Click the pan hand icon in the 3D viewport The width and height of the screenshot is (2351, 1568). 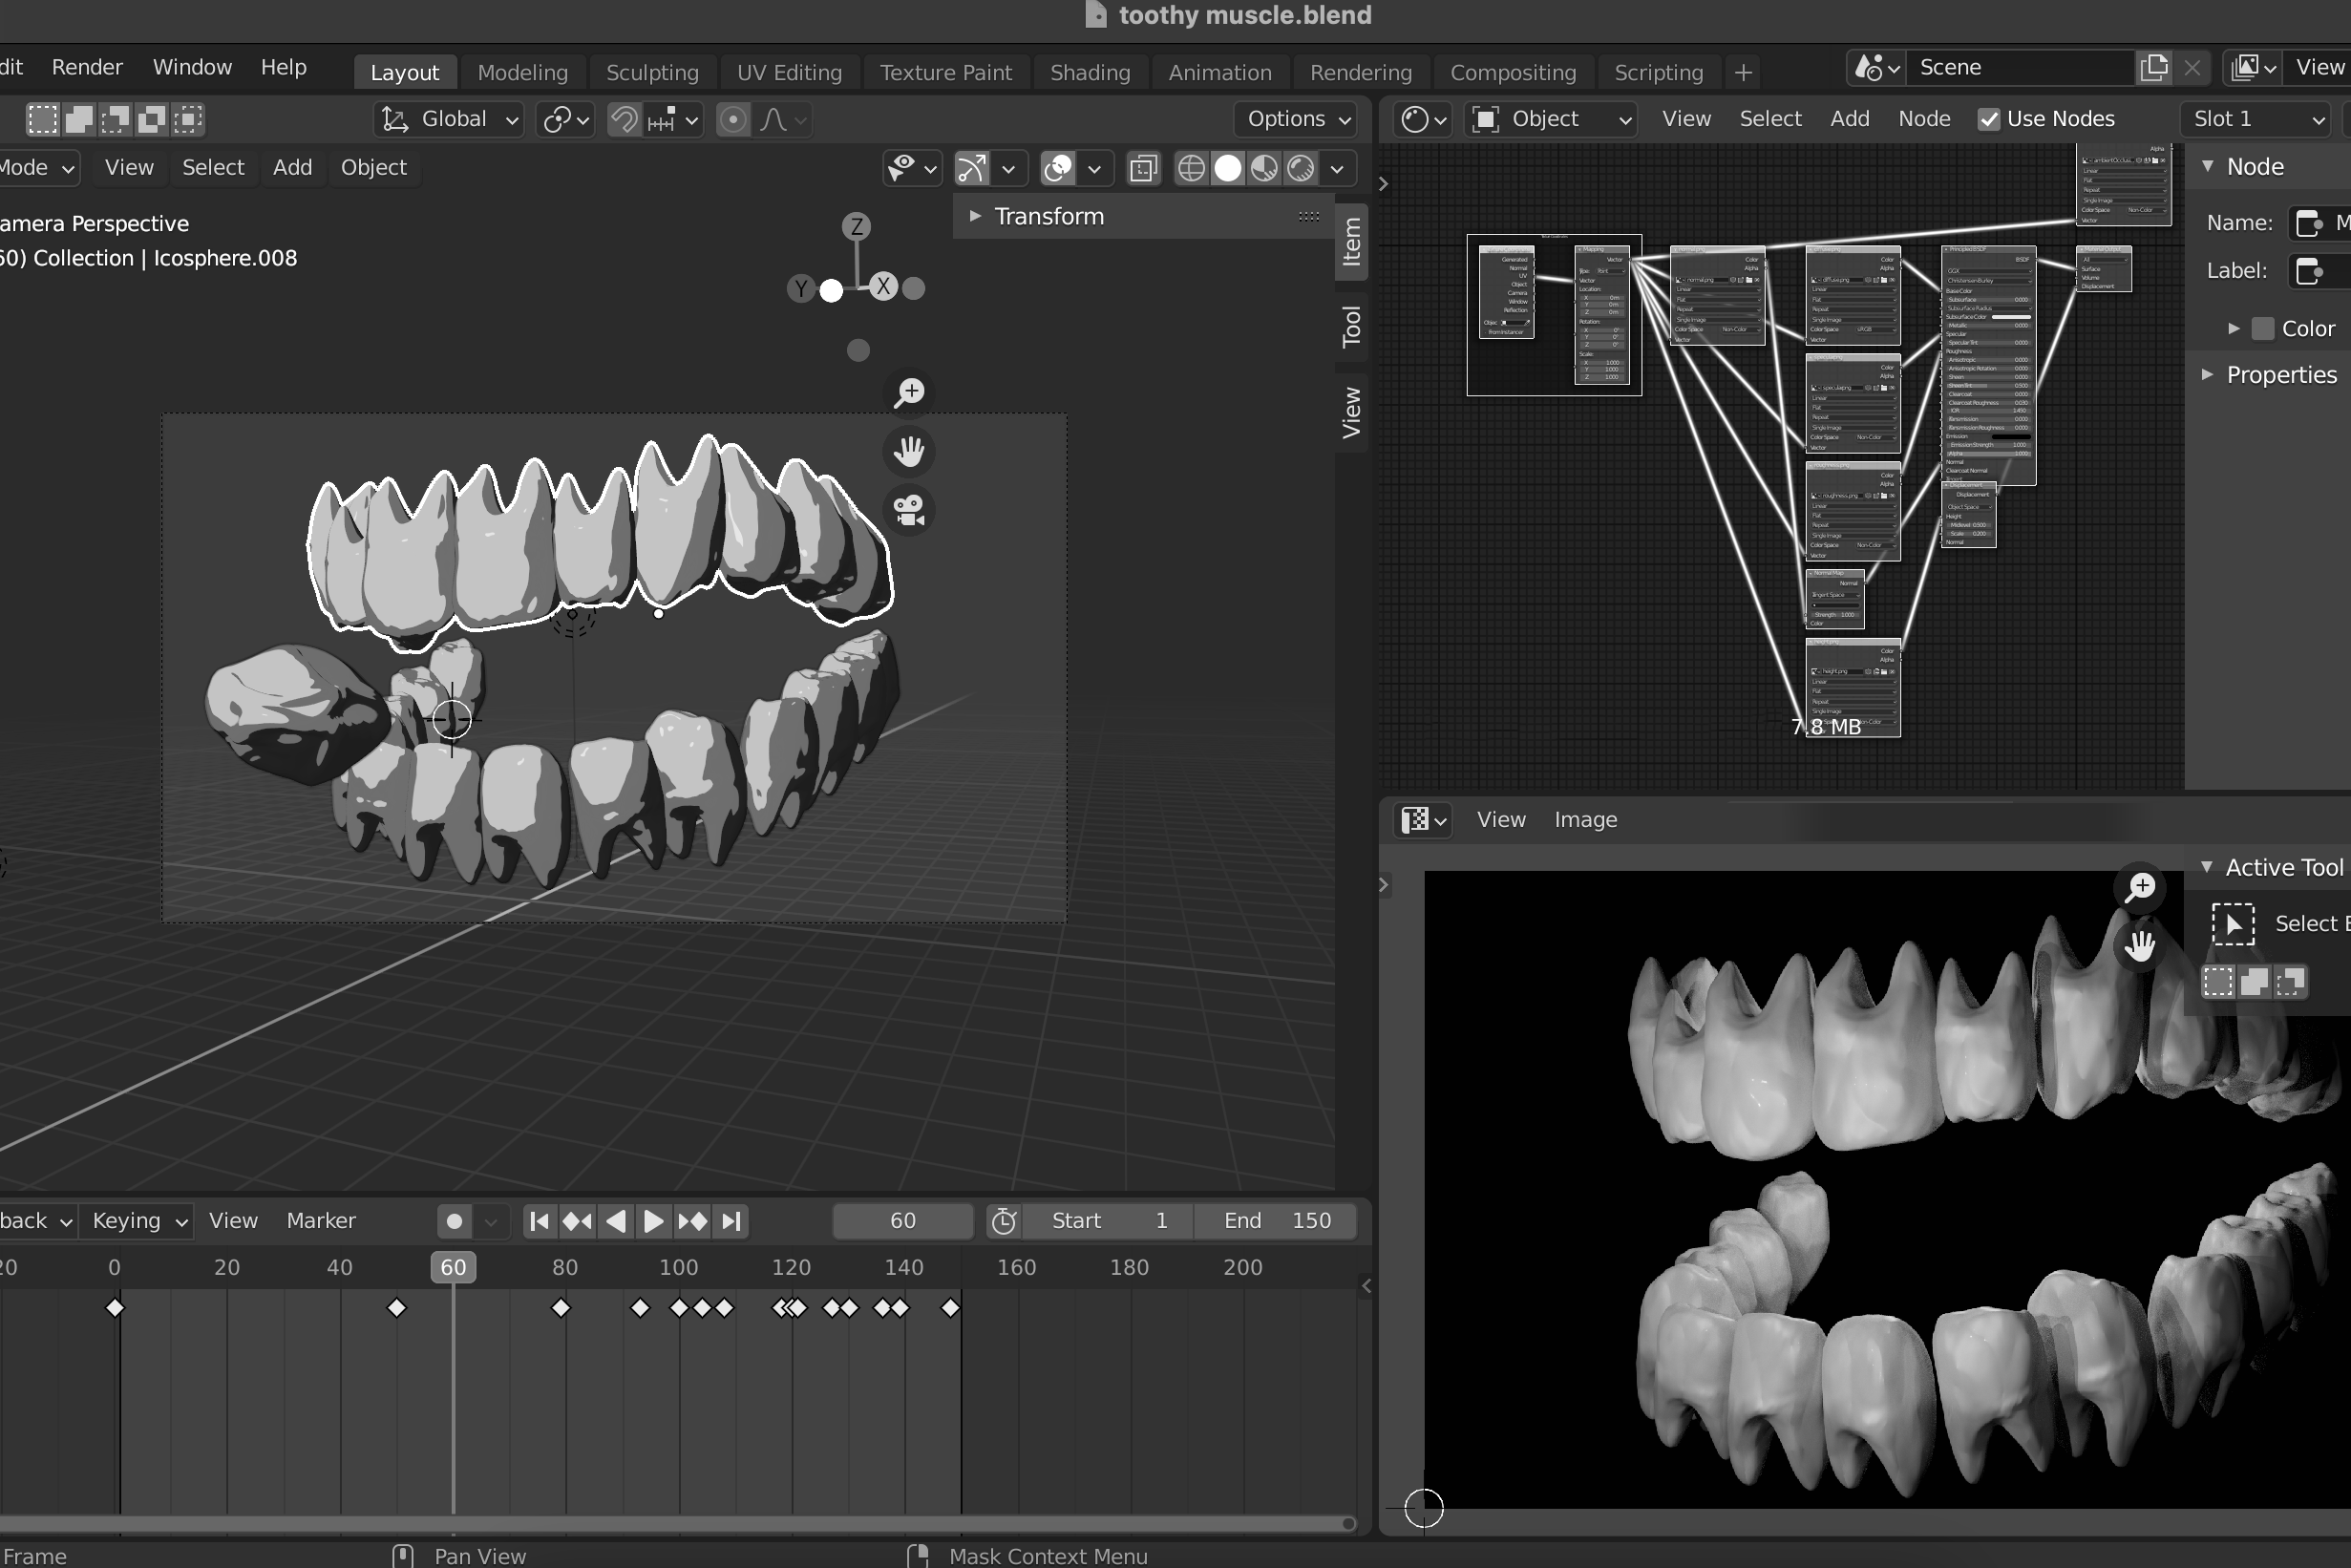coord(909,451)
